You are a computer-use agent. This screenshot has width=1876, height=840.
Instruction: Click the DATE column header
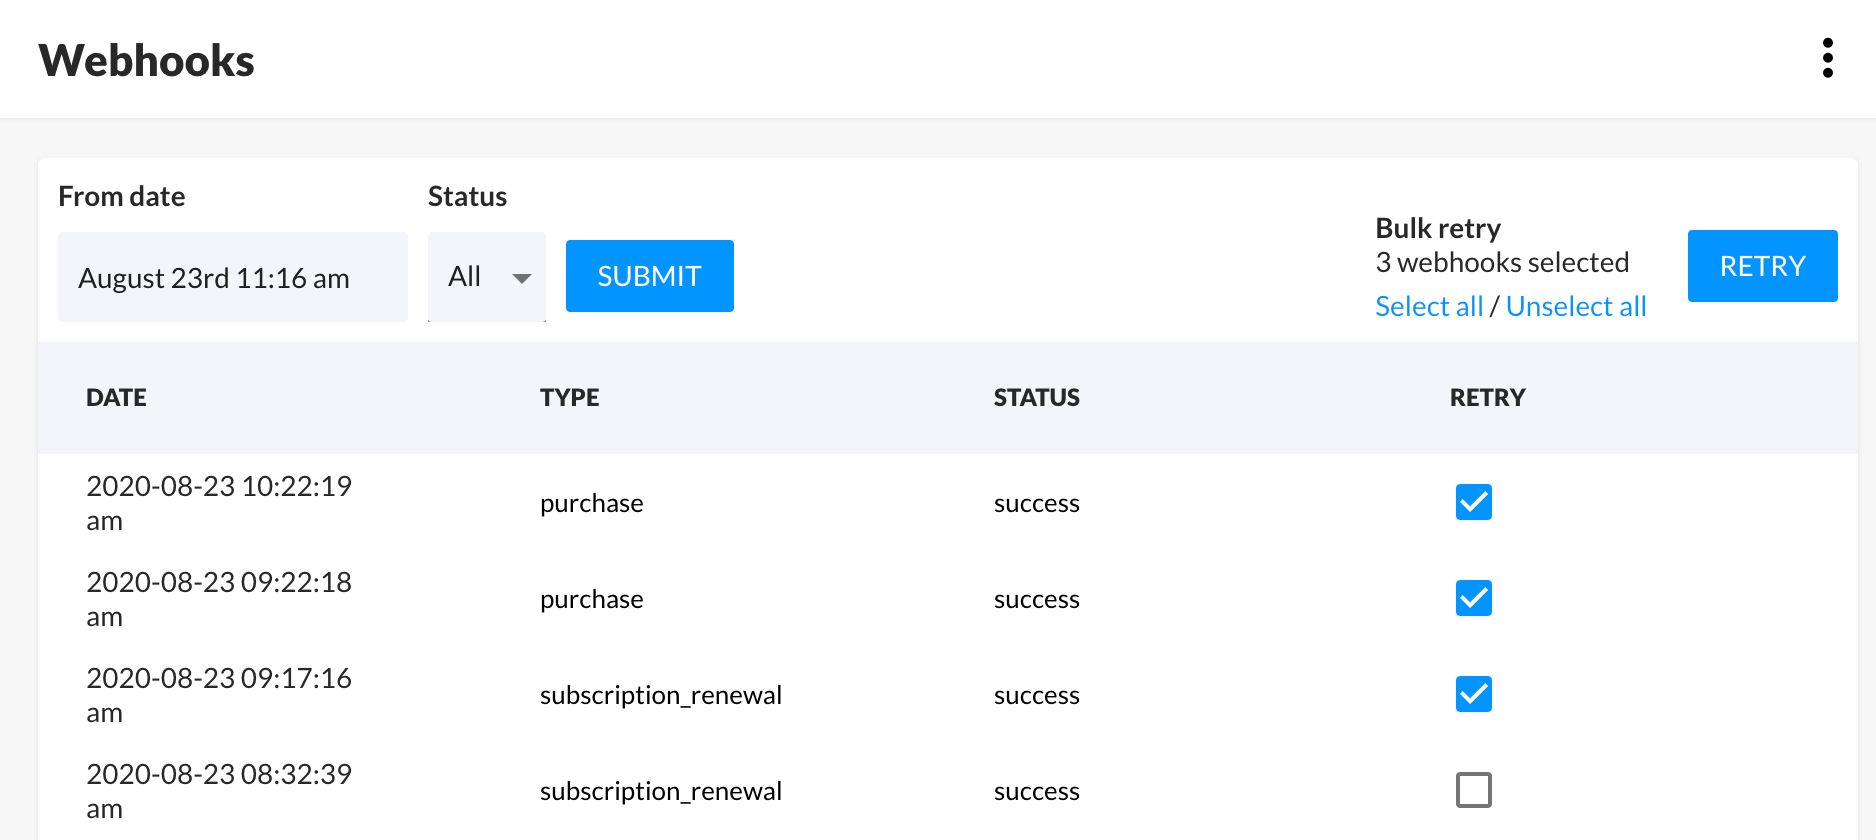(x=116, y=398)
